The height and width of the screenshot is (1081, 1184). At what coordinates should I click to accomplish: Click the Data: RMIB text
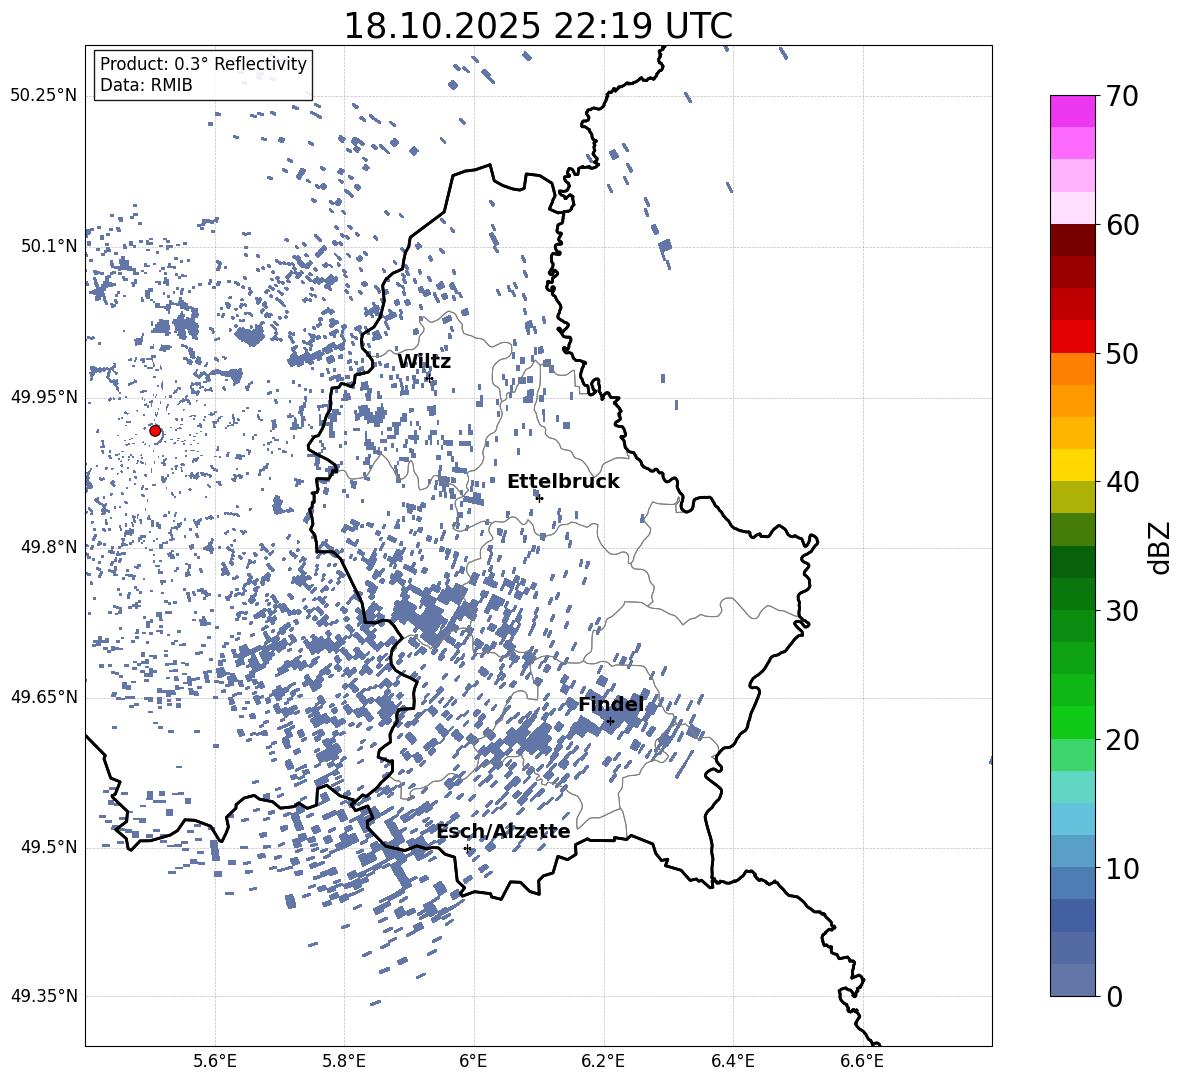pos(146,85)
